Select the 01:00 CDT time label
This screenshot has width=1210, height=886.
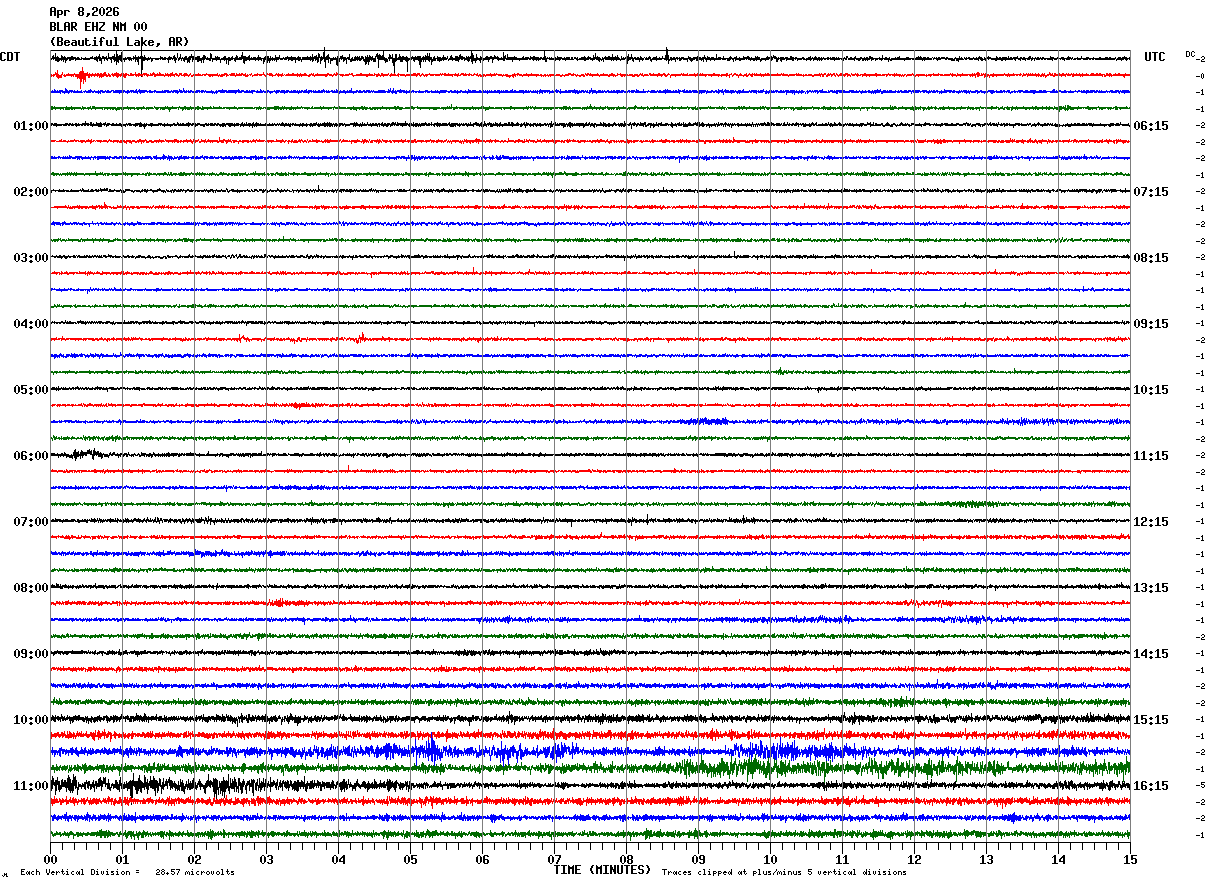coord(31,126)
